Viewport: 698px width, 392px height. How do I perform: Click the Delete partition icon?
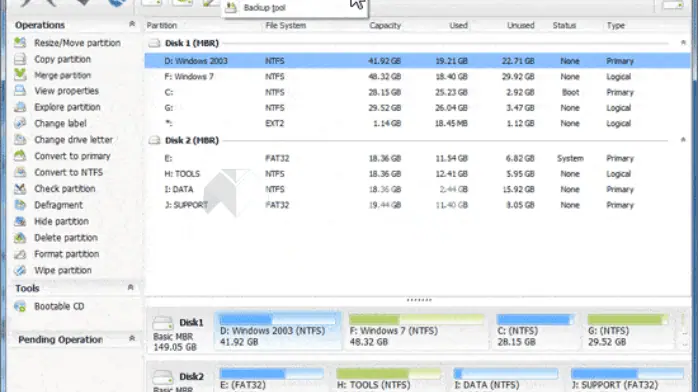click(20, 238)
